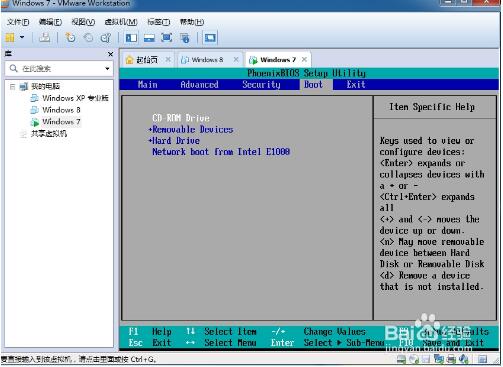Click the Select Menu legend text

click(230, 343)
